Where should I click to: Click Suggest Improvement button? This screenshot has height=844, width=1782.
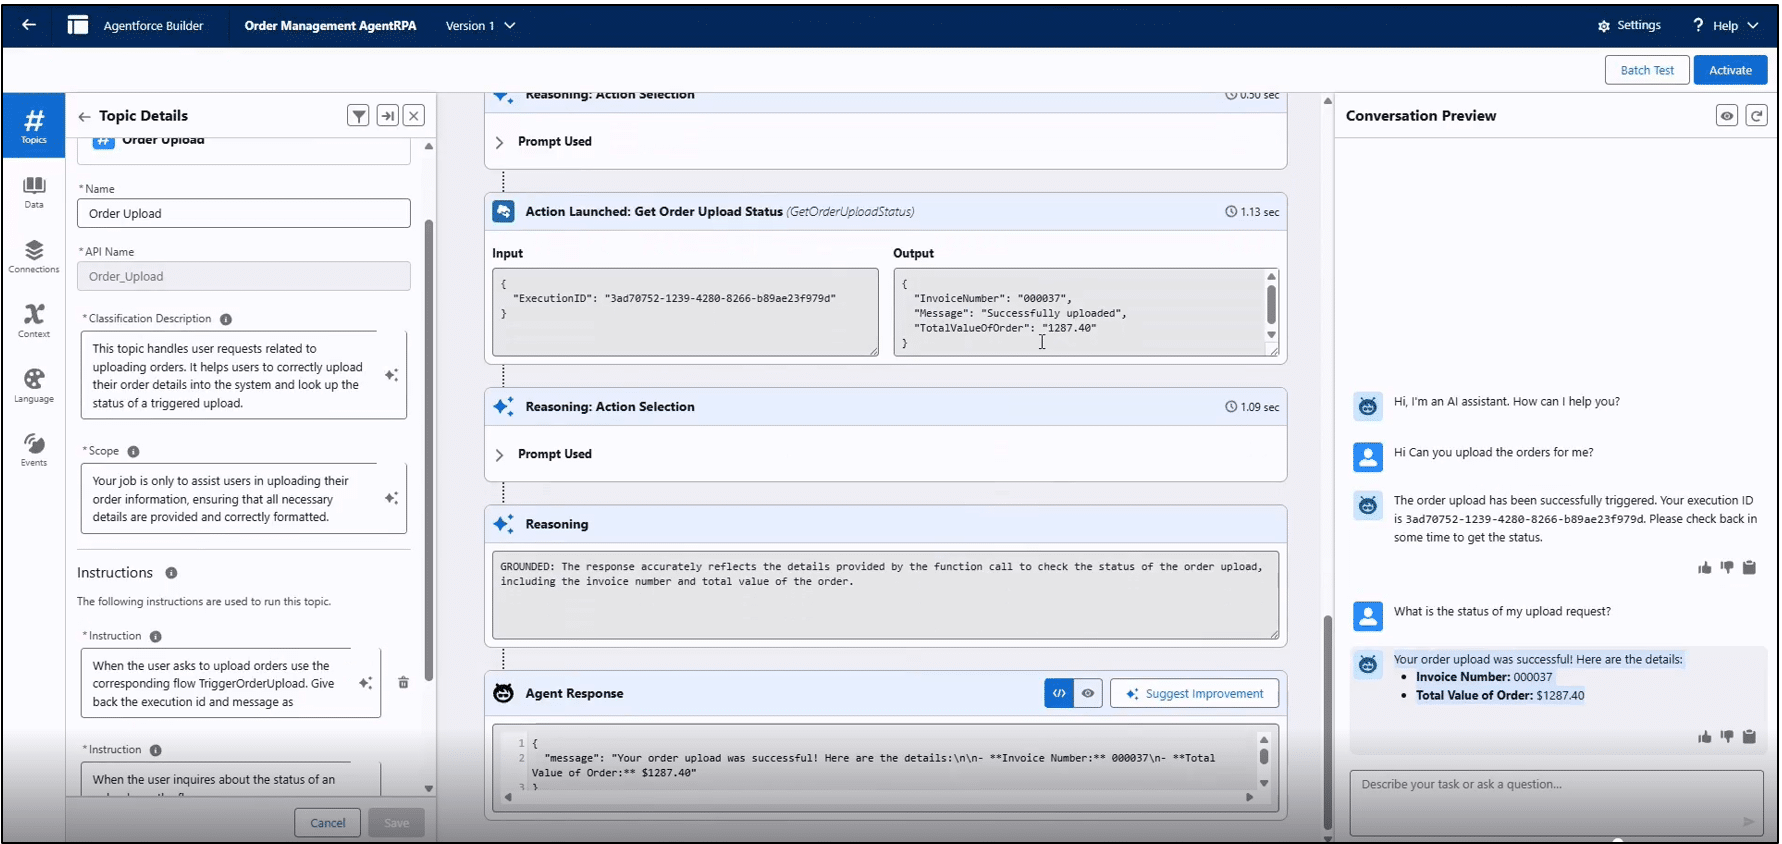tap(1194, 693)
